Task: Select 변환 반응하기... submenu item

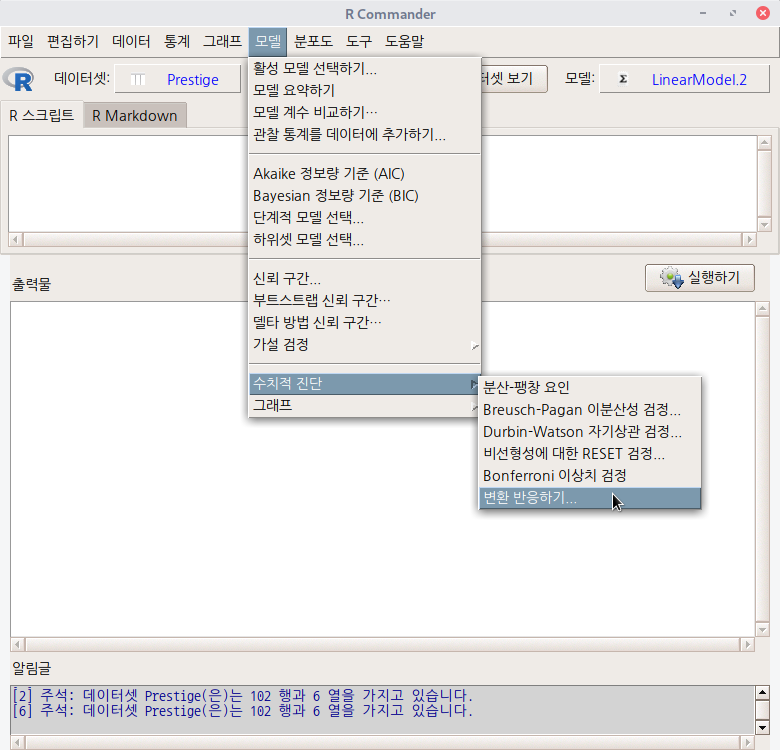Action: pos(590,498)
